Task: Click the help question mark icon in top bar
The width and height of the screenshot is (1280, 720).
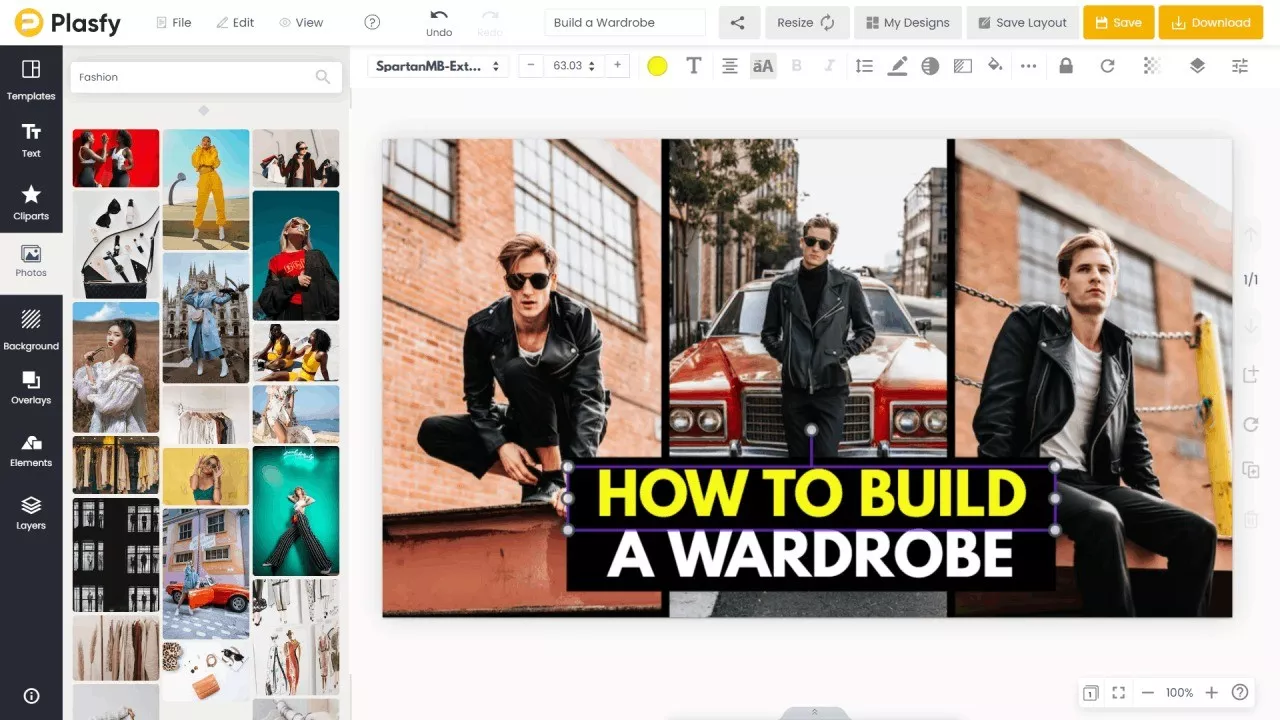Action: [372, 23]
